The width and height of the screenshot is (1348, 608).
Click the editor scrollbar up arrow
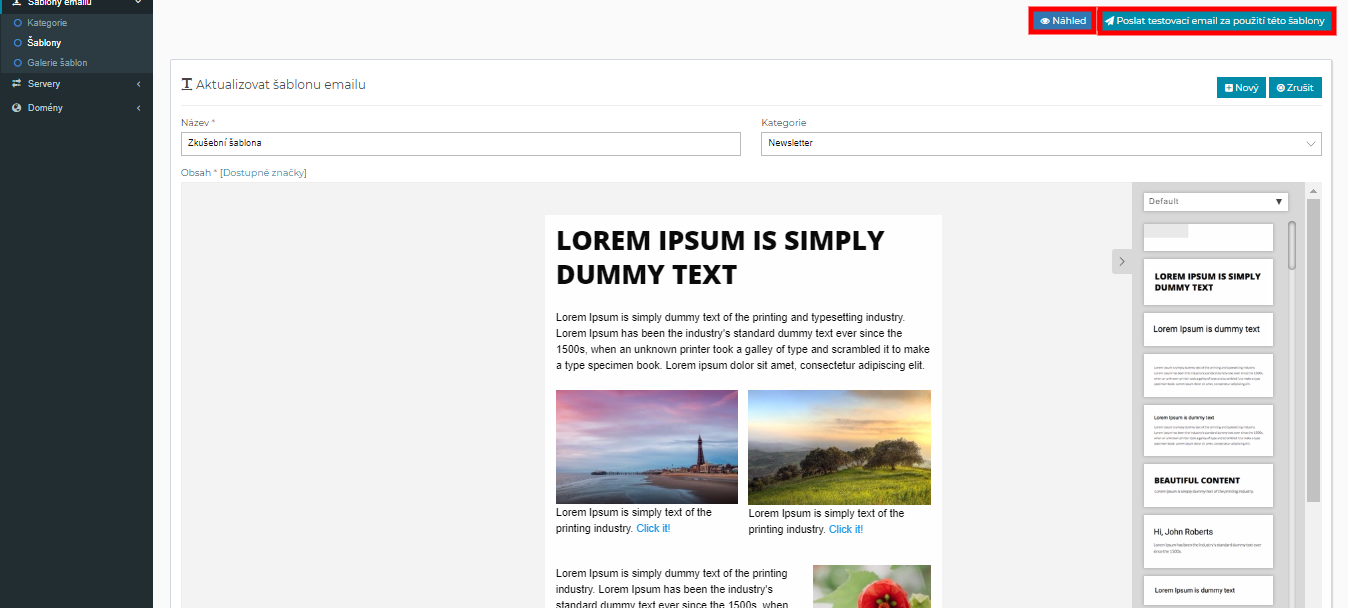coord(1313,190)
